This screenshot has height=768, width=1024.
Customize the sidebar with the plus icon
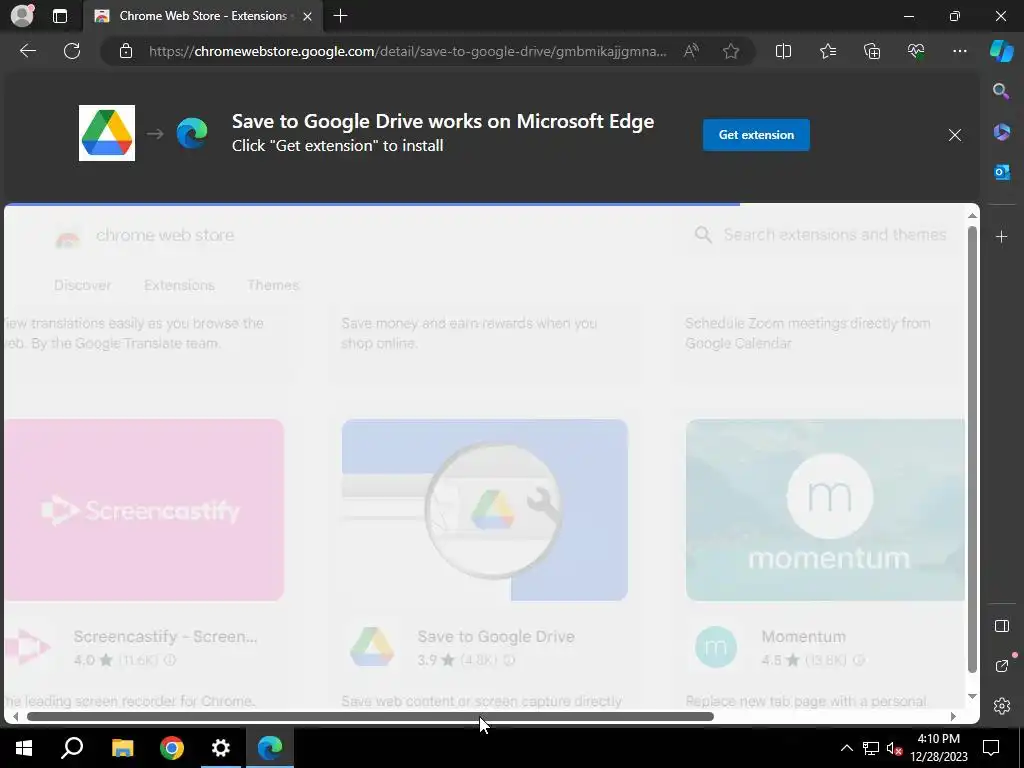(1001, 236)
